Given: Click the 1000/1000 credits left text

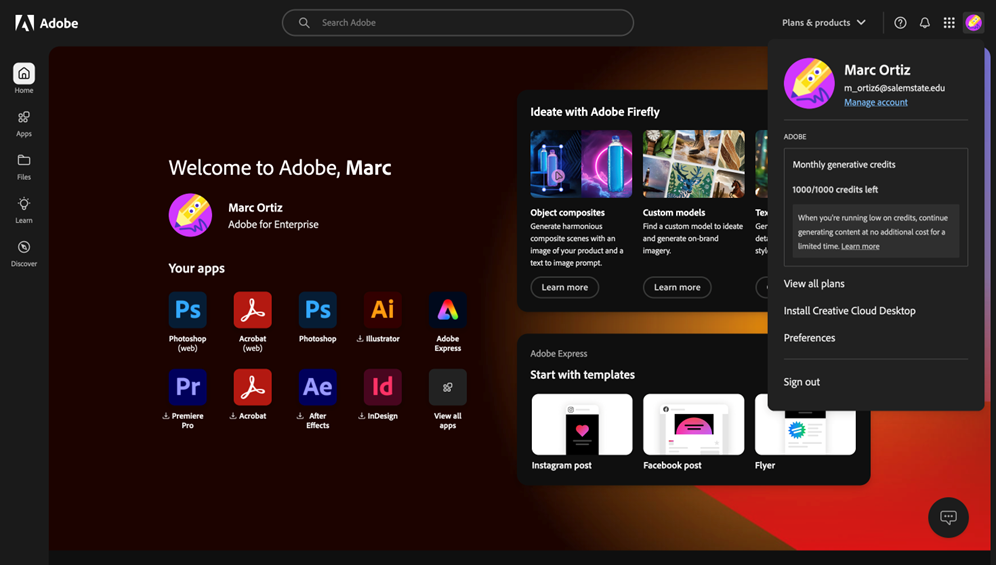Looking at the screenshot, I should (835, 189).
